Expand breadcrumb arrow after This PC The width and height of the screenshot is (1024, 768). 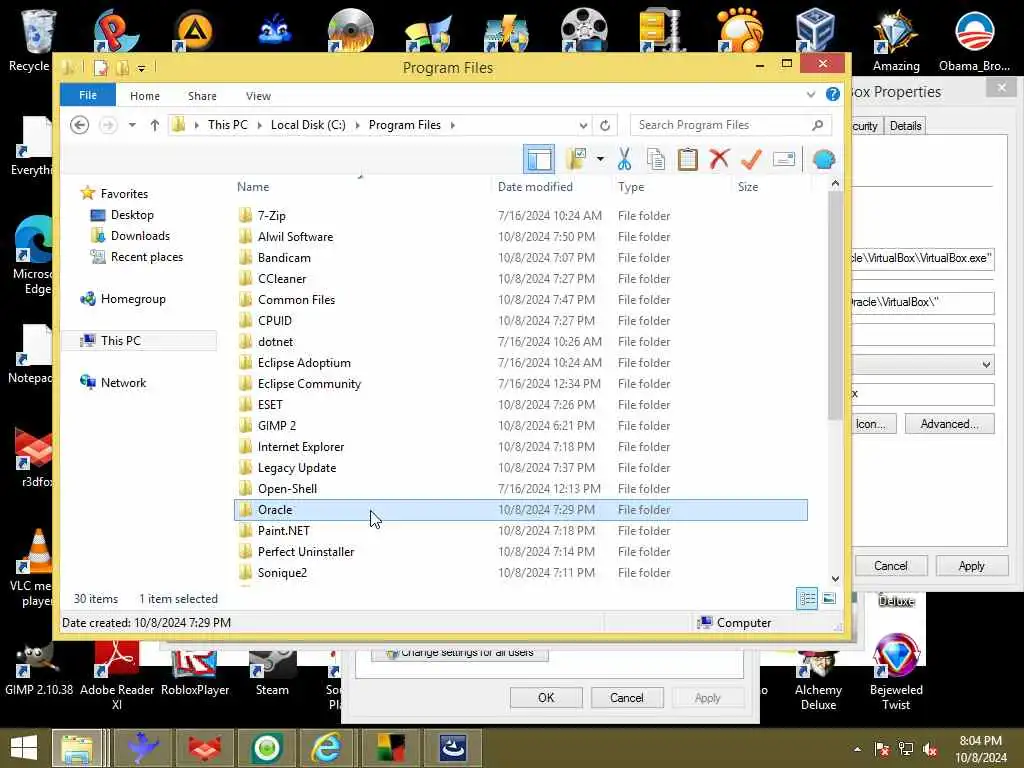(259, 125)
